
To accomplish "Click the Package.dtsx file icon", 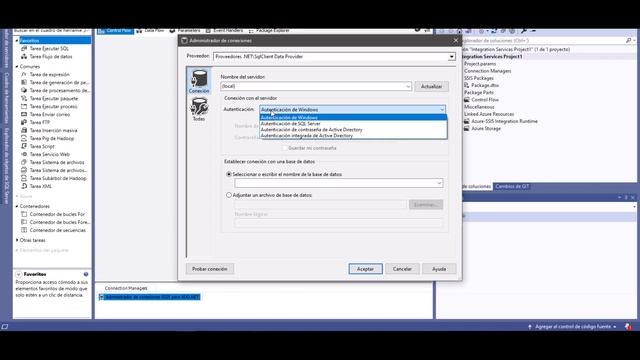I will (467, 85).
